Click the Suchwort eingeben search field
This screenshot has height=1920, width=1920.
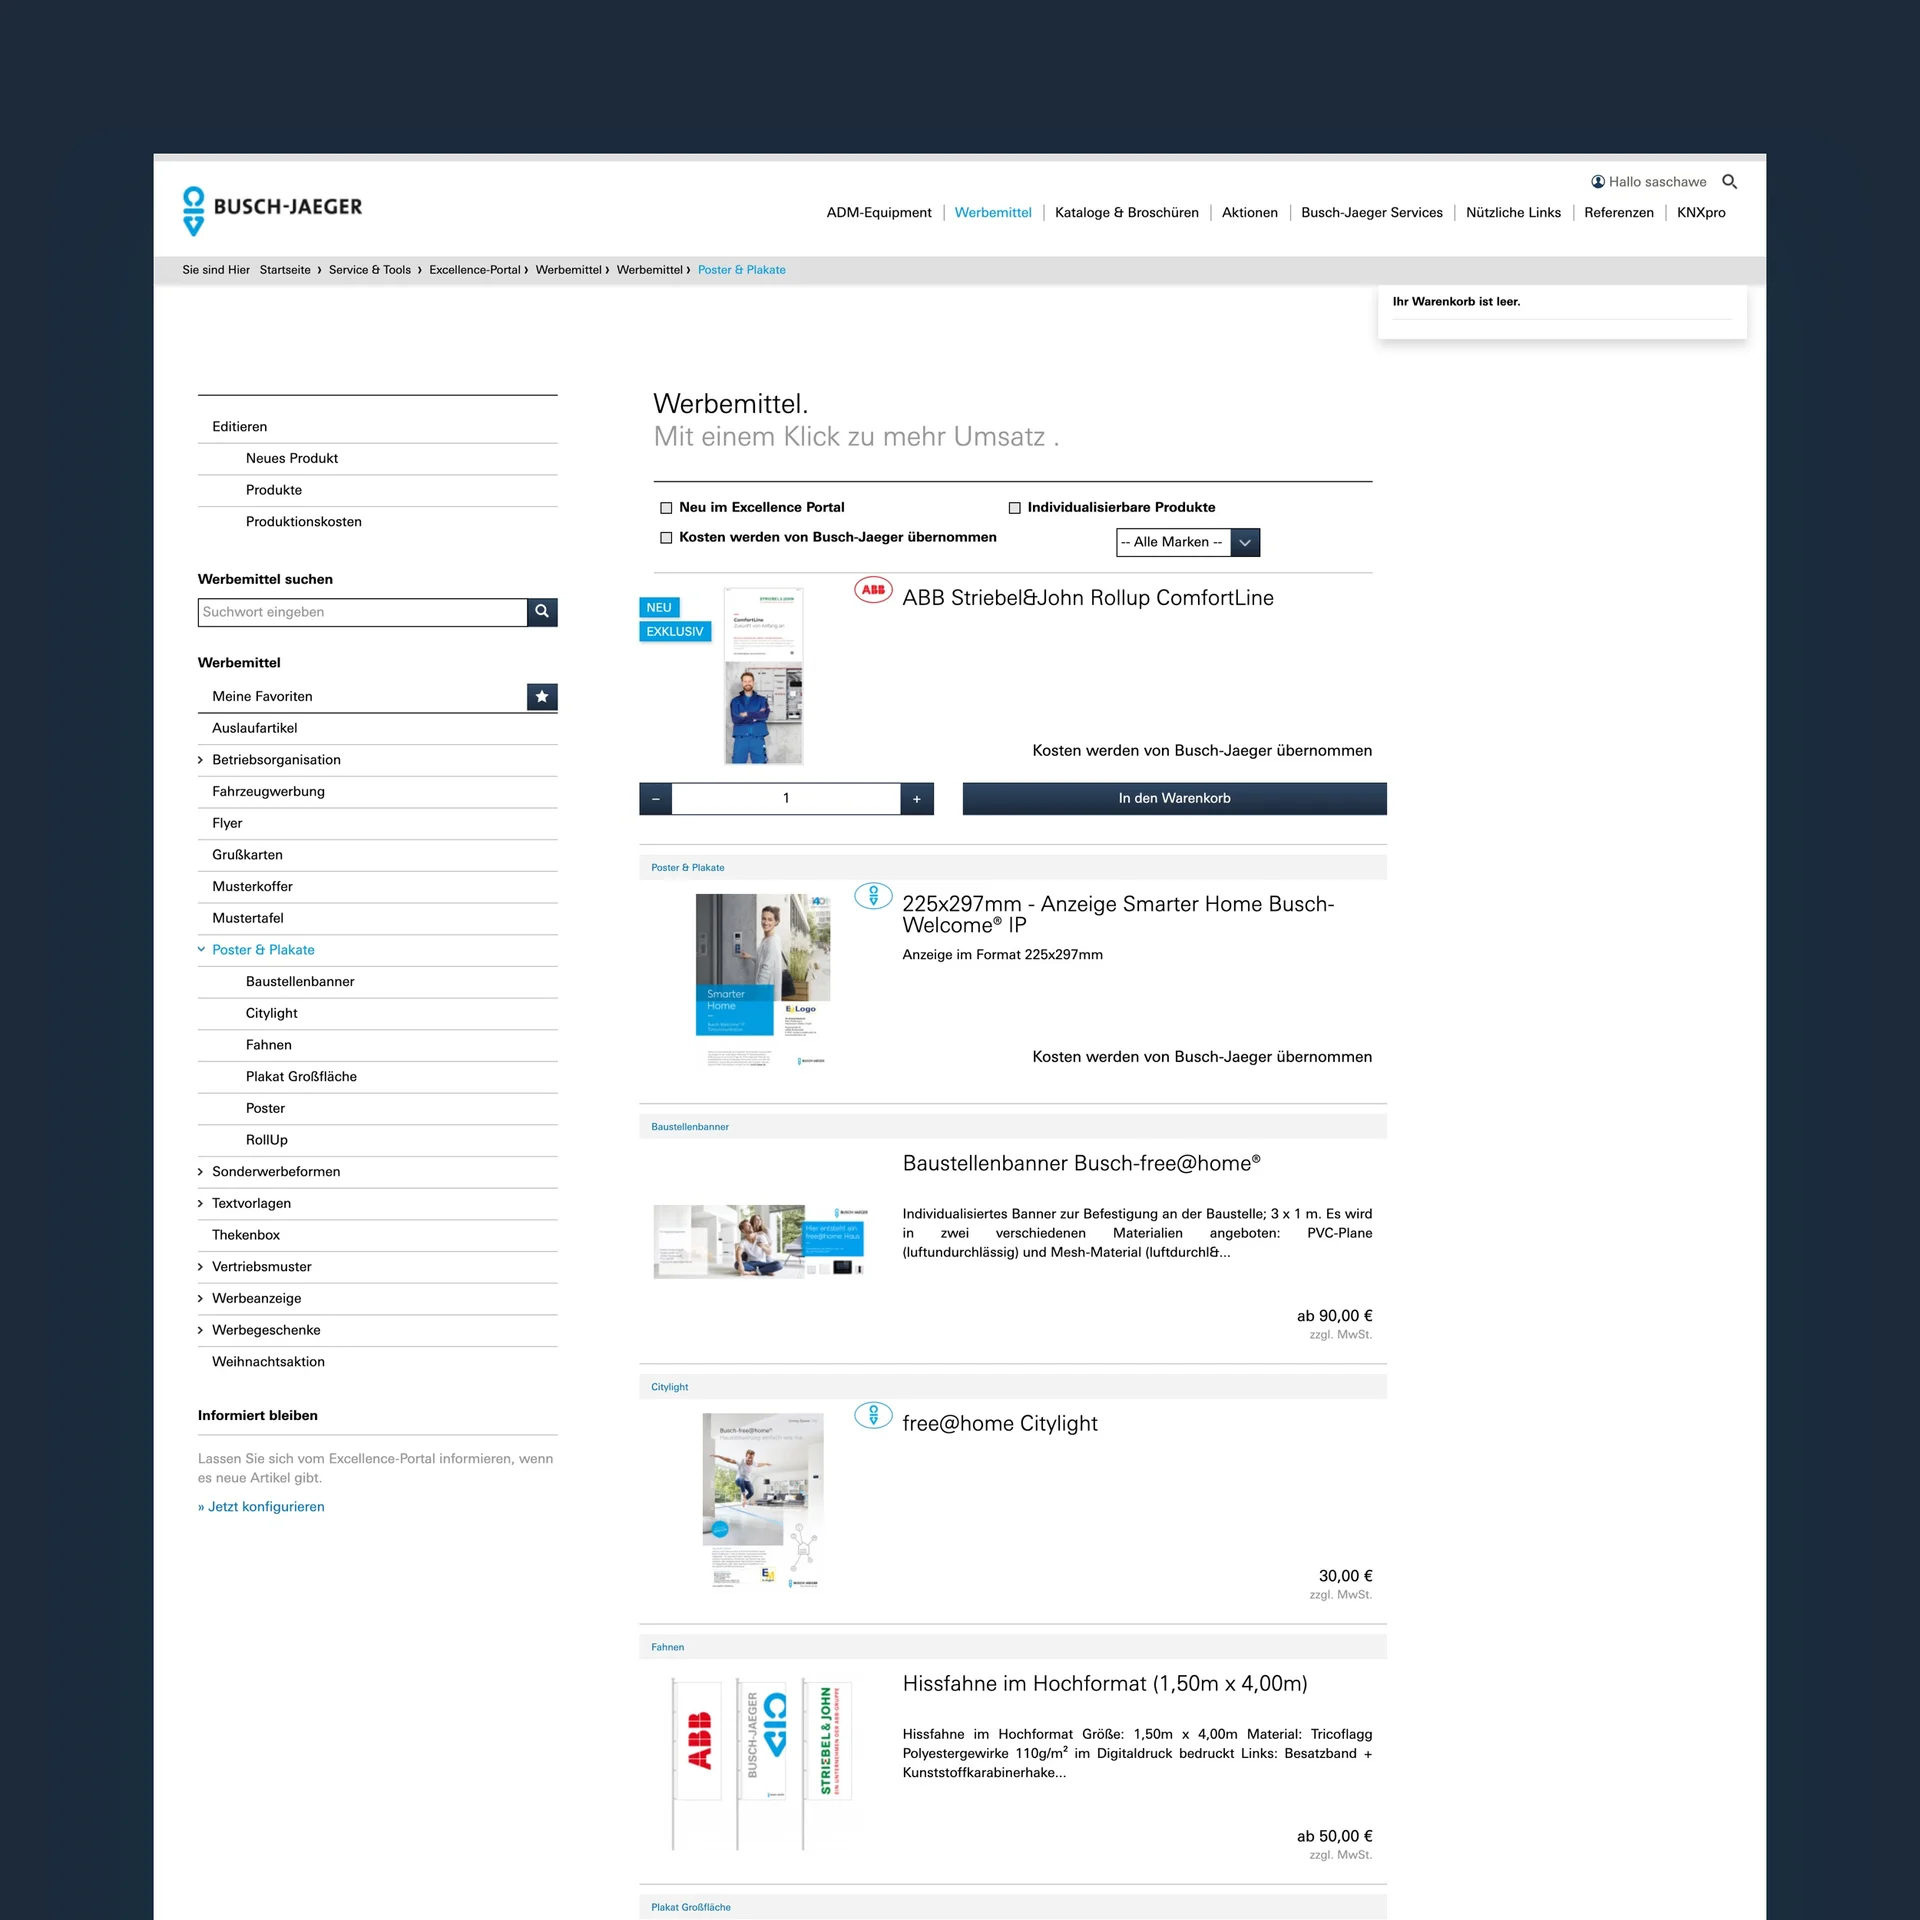[x=362, y=612]
